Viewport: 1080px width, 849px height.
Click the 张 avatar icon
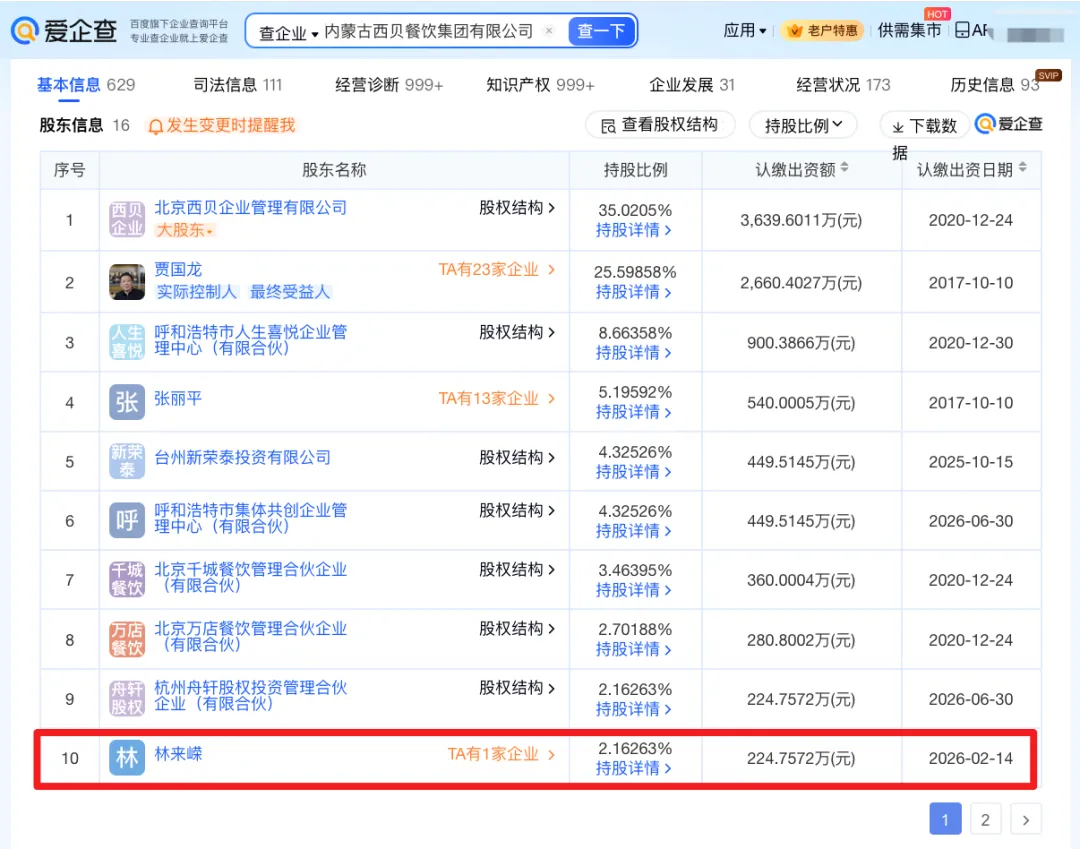[x=127, y=401]
